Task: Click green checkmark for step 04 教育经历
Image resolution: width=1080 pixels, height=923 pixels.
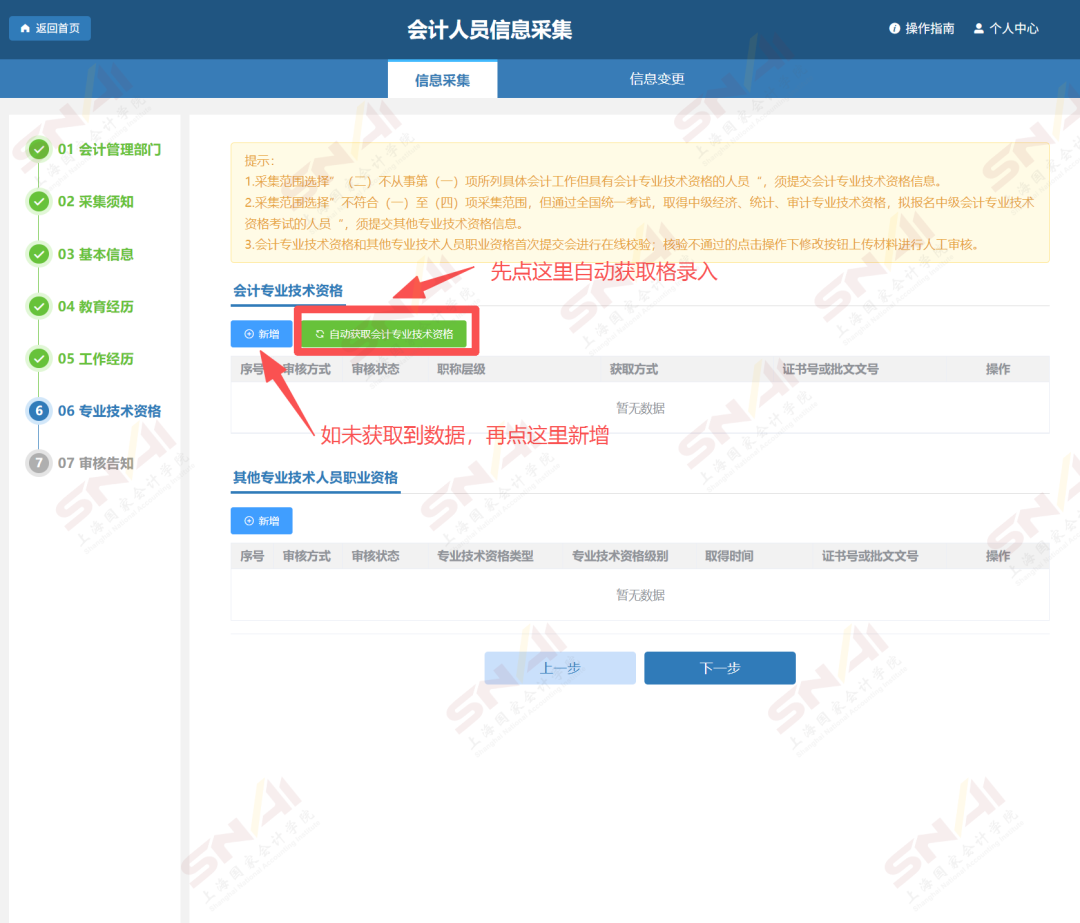Action: point(39,307)
